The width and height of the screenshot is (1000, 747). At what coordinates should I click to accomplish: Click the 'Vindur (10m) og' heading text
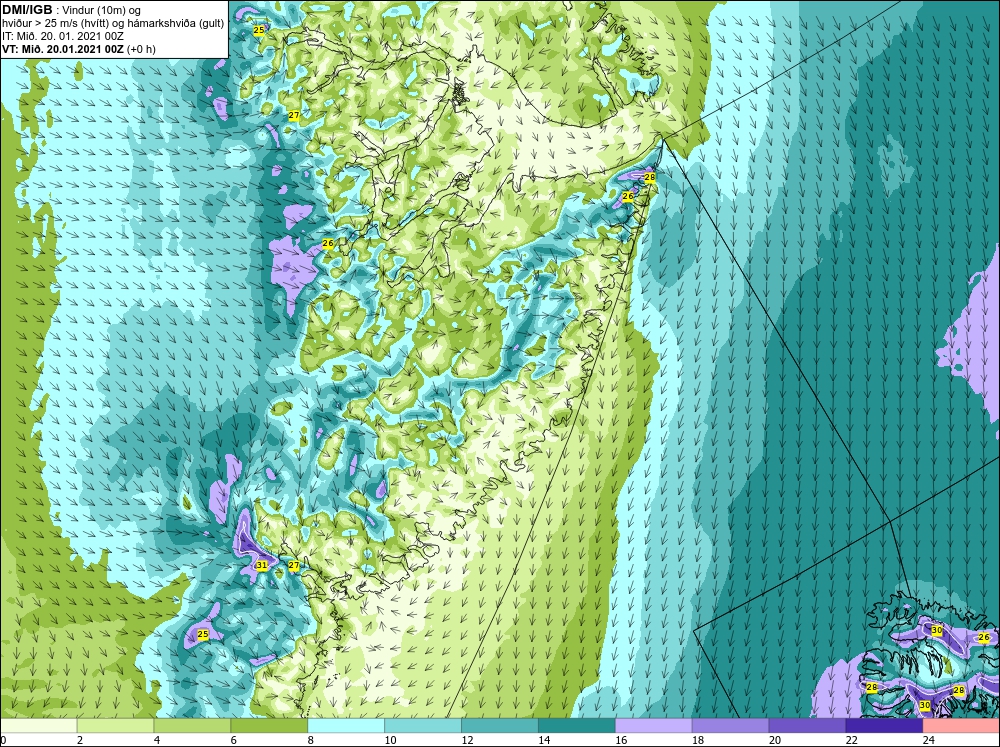102,10
